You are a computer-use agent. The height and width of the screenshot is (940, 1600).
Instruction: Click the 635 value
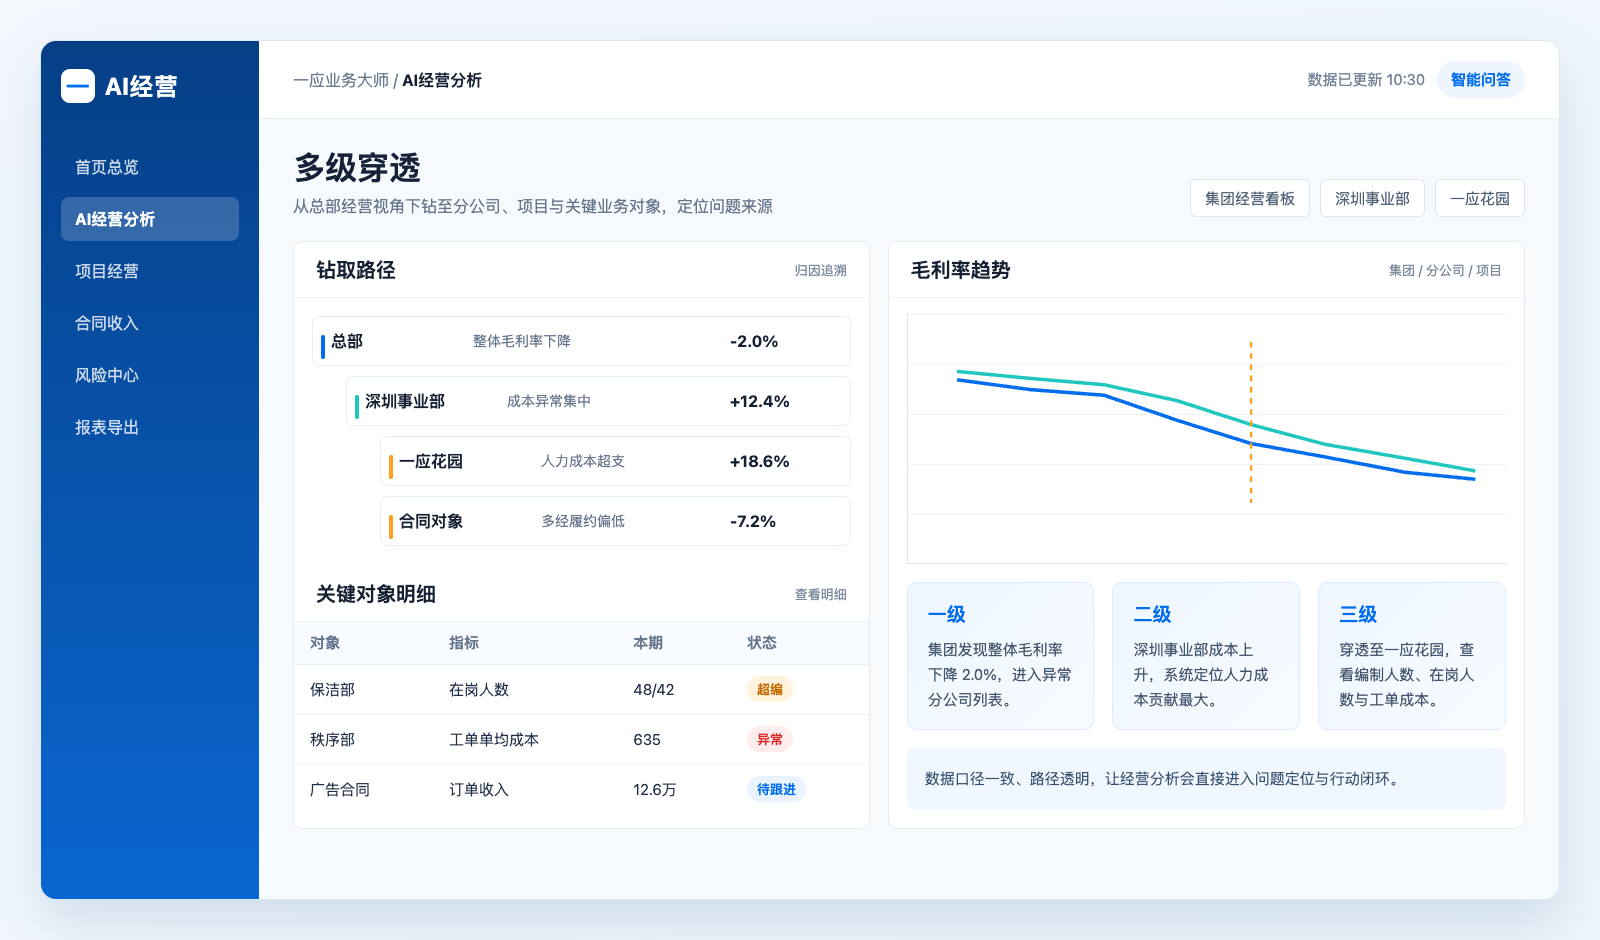pos(647,739)
